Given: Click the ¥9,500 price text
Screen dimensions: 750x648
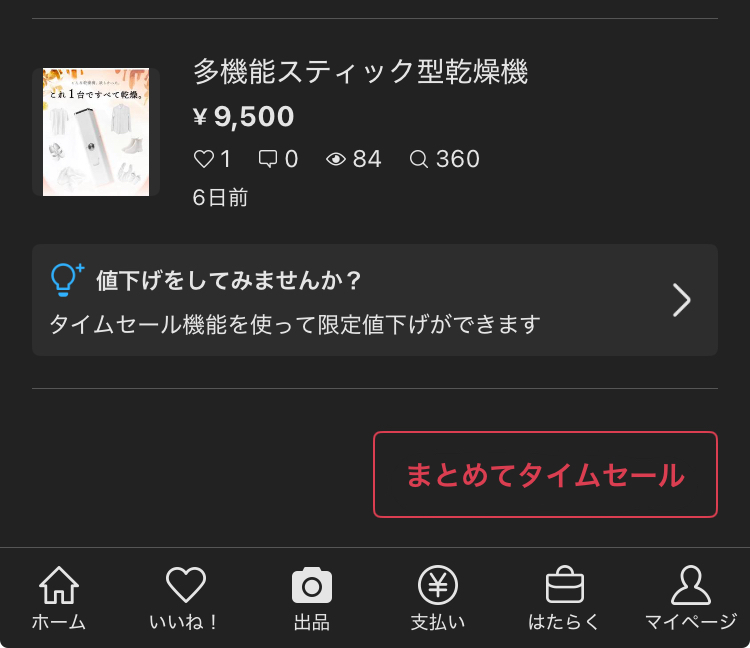Looking at the screenshot, I should pos(243,116).
